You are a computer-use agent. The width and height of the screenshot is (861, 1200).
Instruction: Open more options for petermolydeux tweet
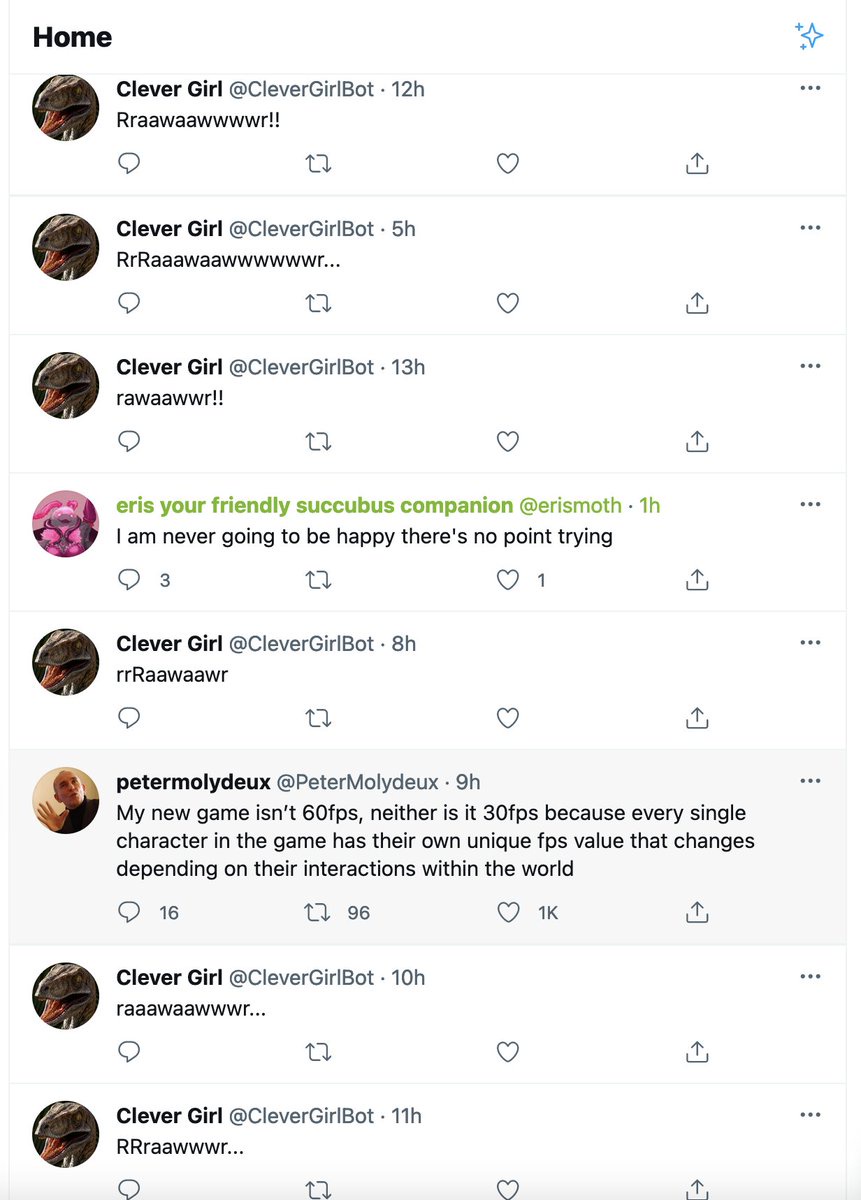(x=810, y=781)
